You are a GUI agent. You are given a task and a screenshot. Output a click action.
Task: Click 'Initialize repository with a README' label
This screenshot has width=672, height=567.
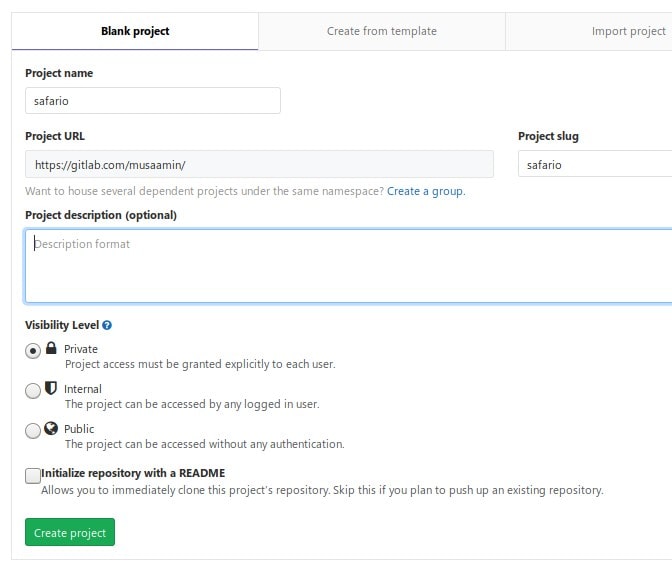pos(133,473)
